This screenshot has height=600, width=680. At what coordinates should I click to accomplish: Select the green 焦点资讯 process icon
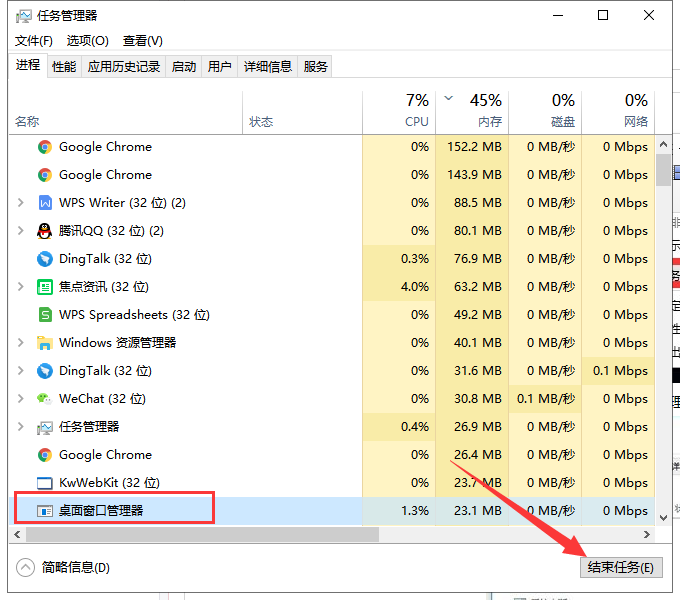pyautogui.click(x=44, y=287)
